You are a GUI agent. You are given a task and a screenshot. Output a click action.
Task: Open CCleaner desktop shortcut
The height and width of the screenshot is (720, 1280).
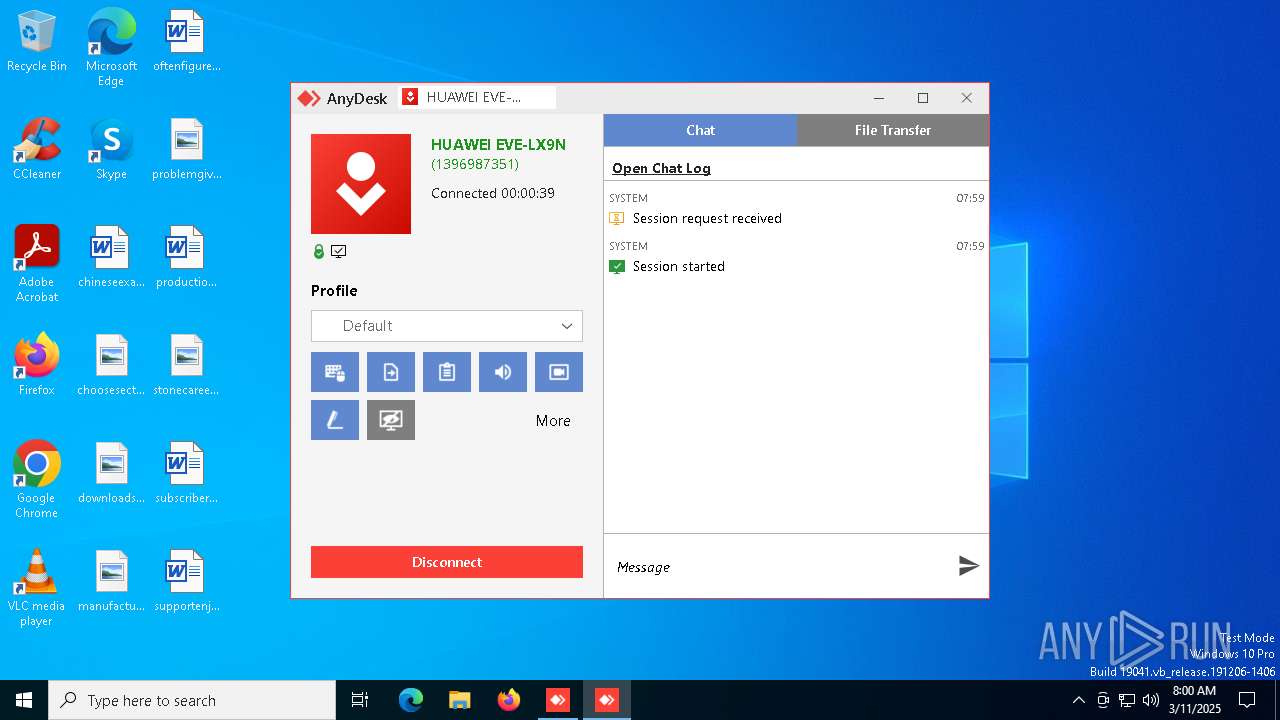[x=37, y=150]
